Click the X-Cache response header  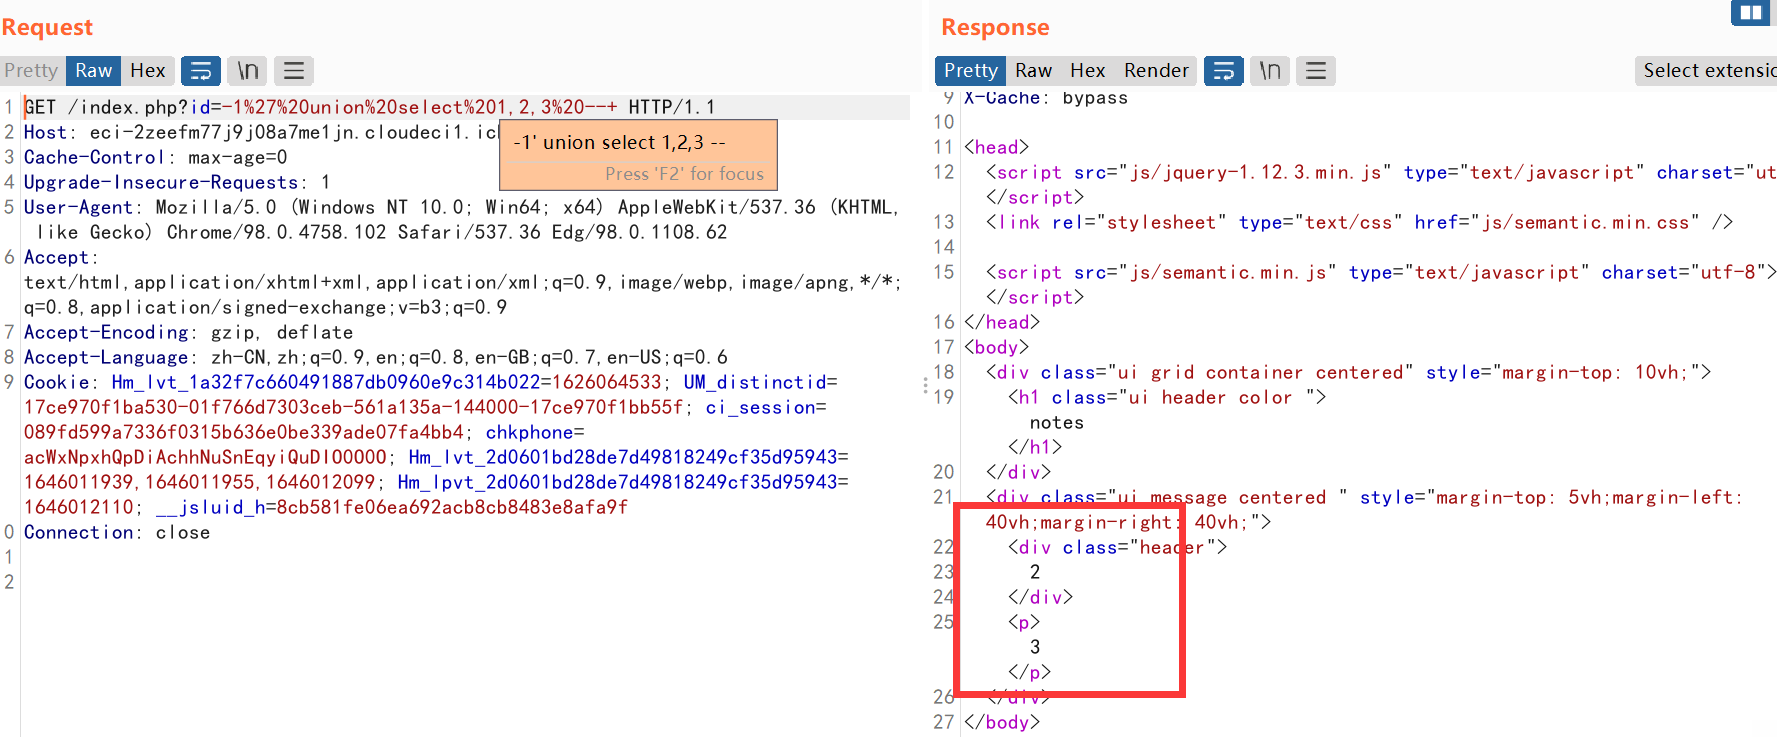pos(1046,98)
